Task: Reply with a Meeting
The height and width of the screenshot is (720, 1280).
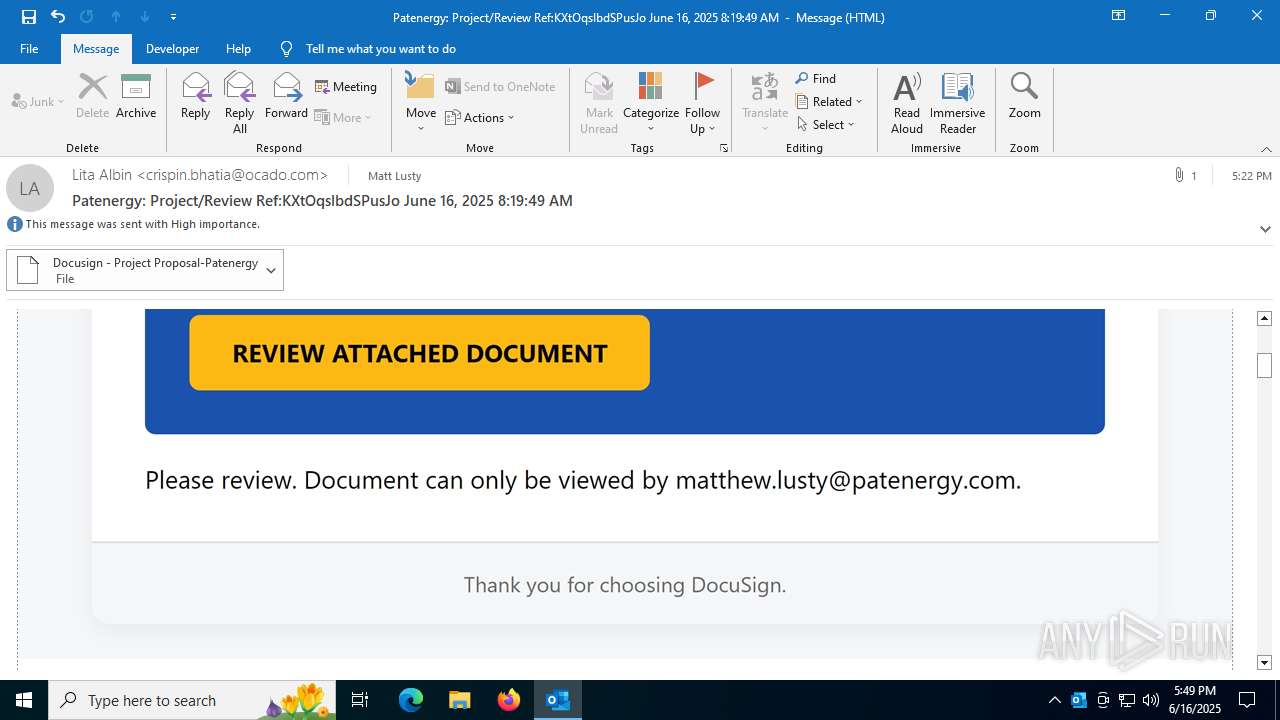Action: 346,87
